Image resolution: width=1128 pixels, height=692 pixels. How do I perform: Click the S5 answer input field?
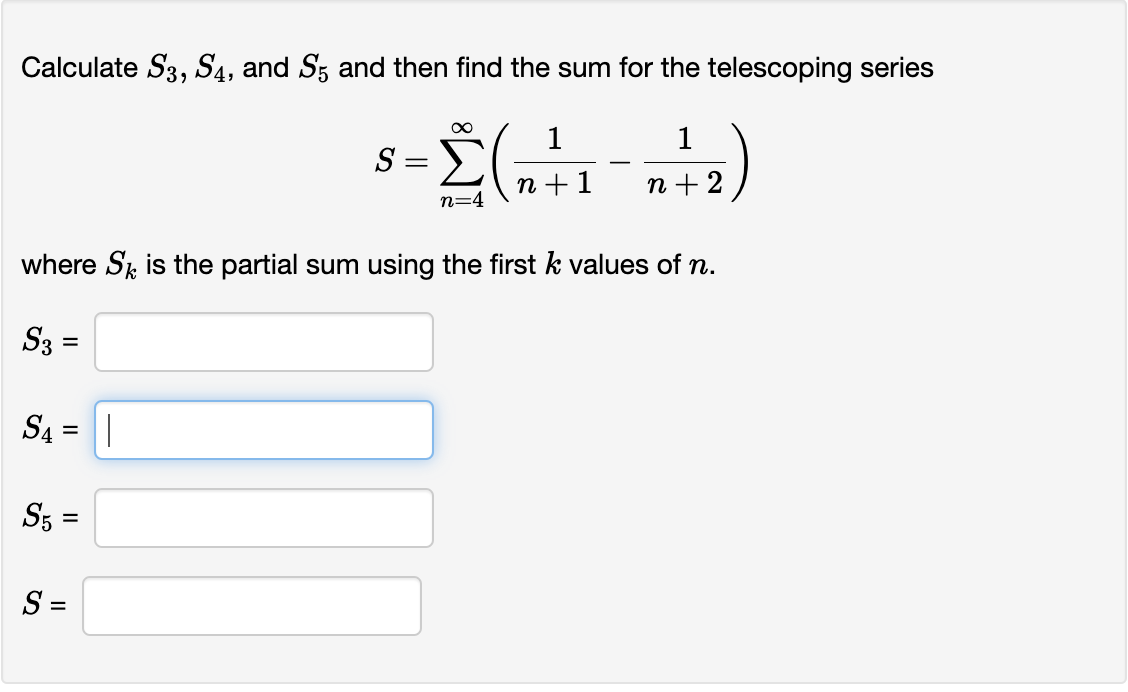pos(263,517)
